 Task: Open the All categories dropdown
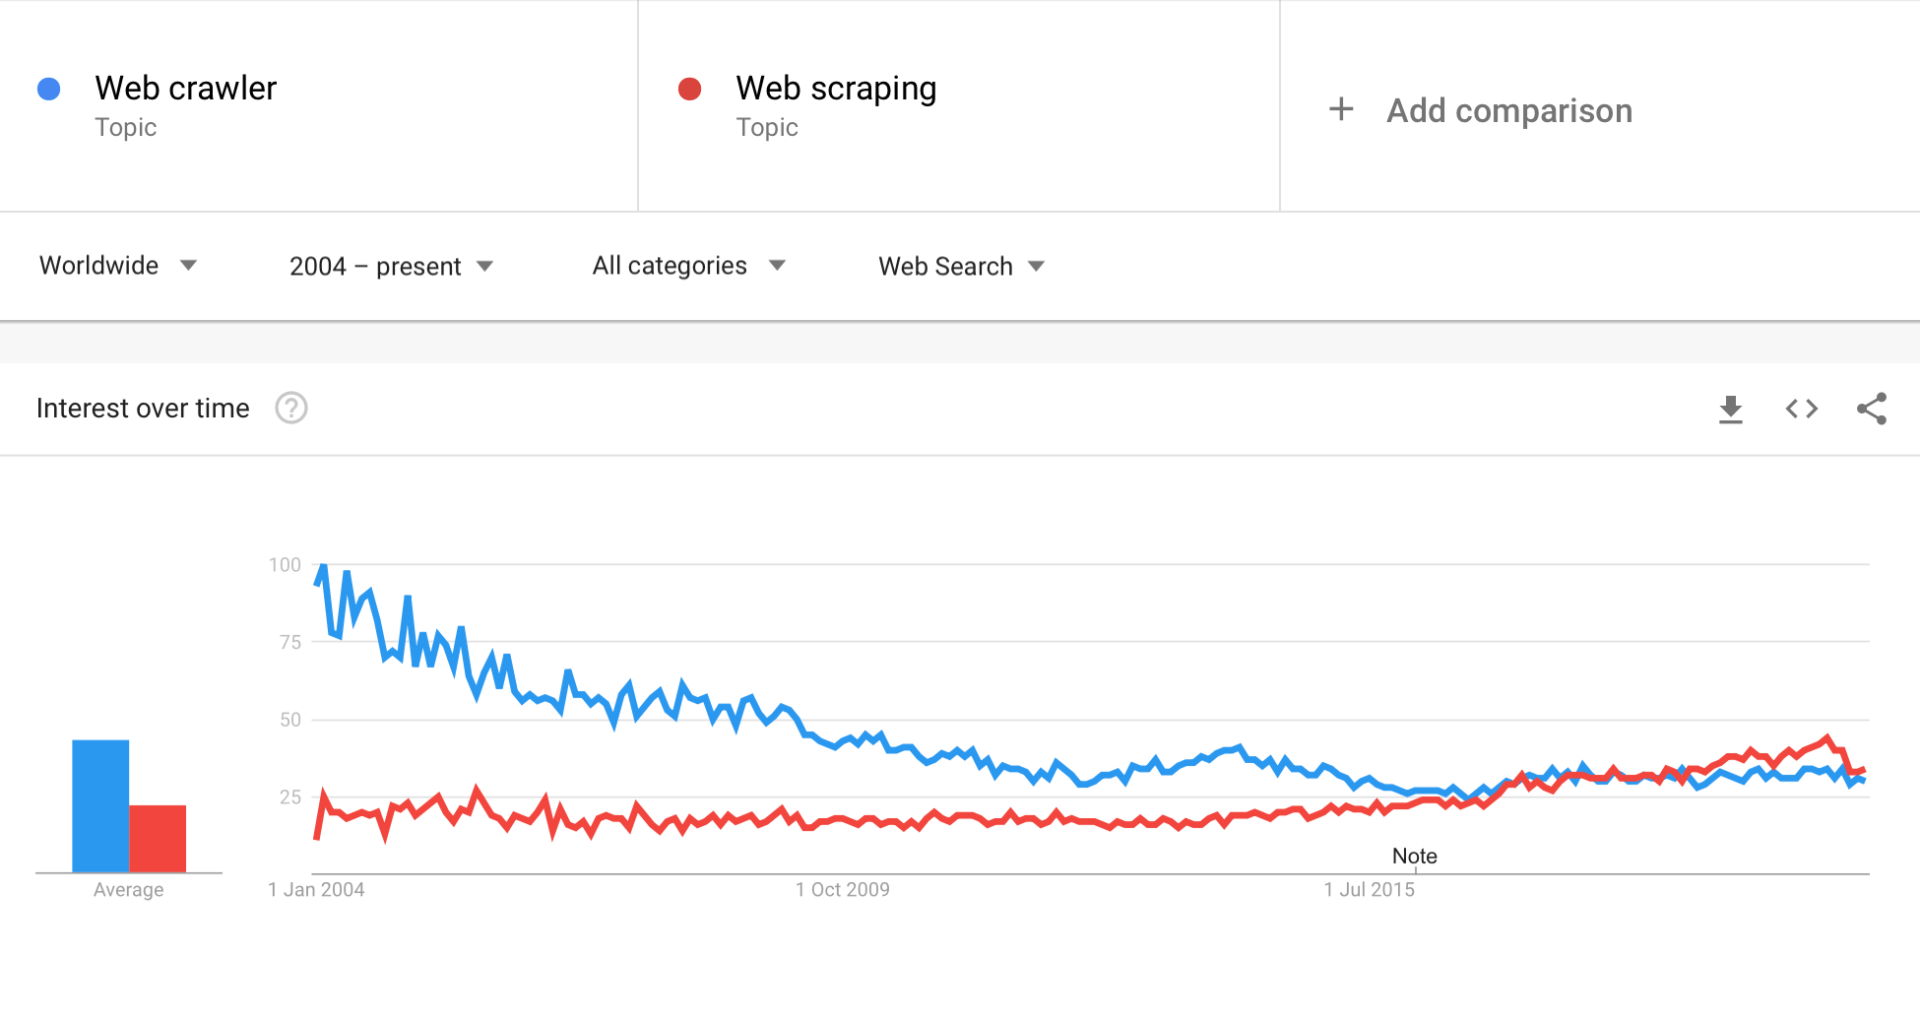pos(669,265)
